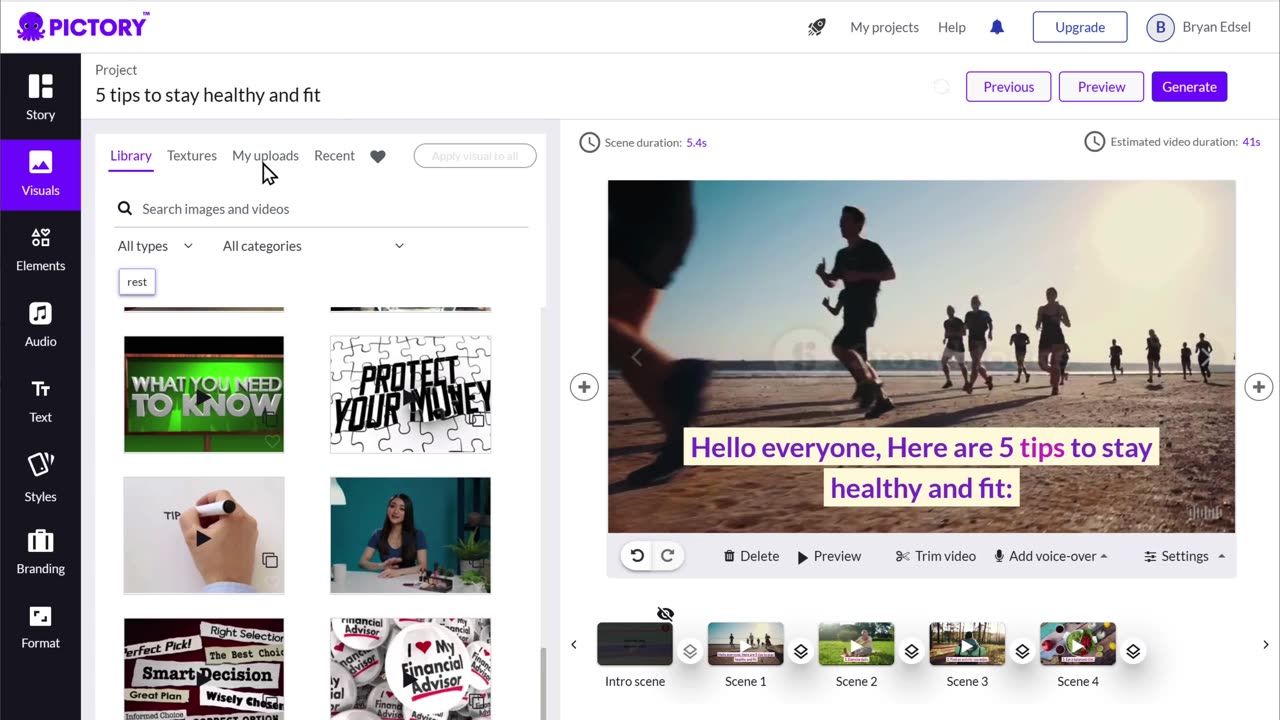Select the woman at desk clip
Screen dimensions: 1280x720
click(x=410, y=535)
